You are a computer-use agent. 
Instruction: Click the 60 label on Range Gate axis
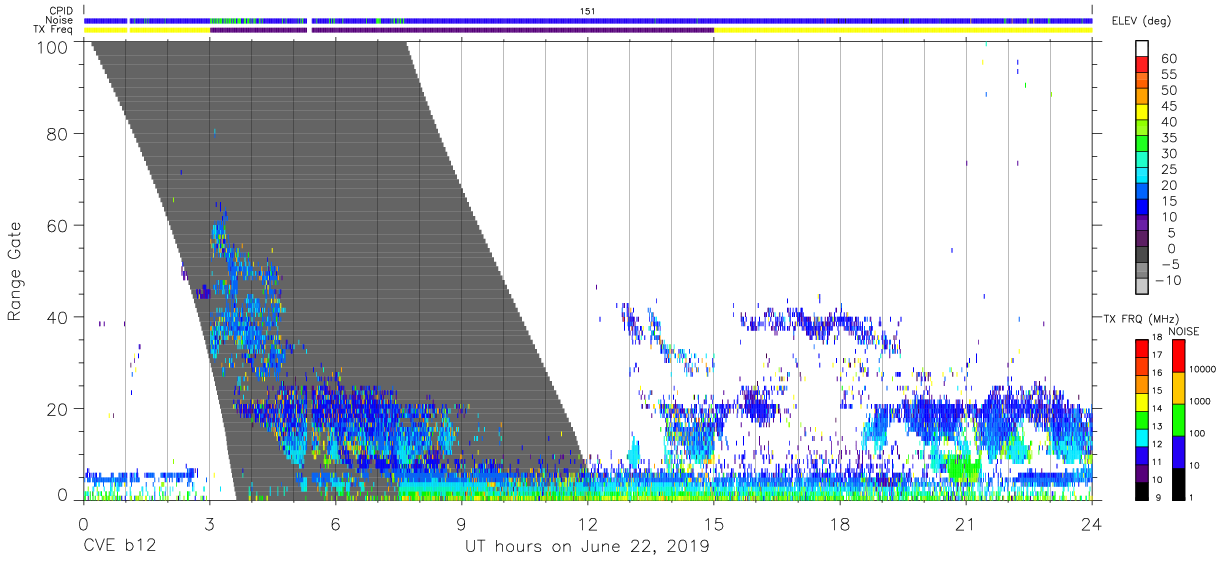coord(58,225)
